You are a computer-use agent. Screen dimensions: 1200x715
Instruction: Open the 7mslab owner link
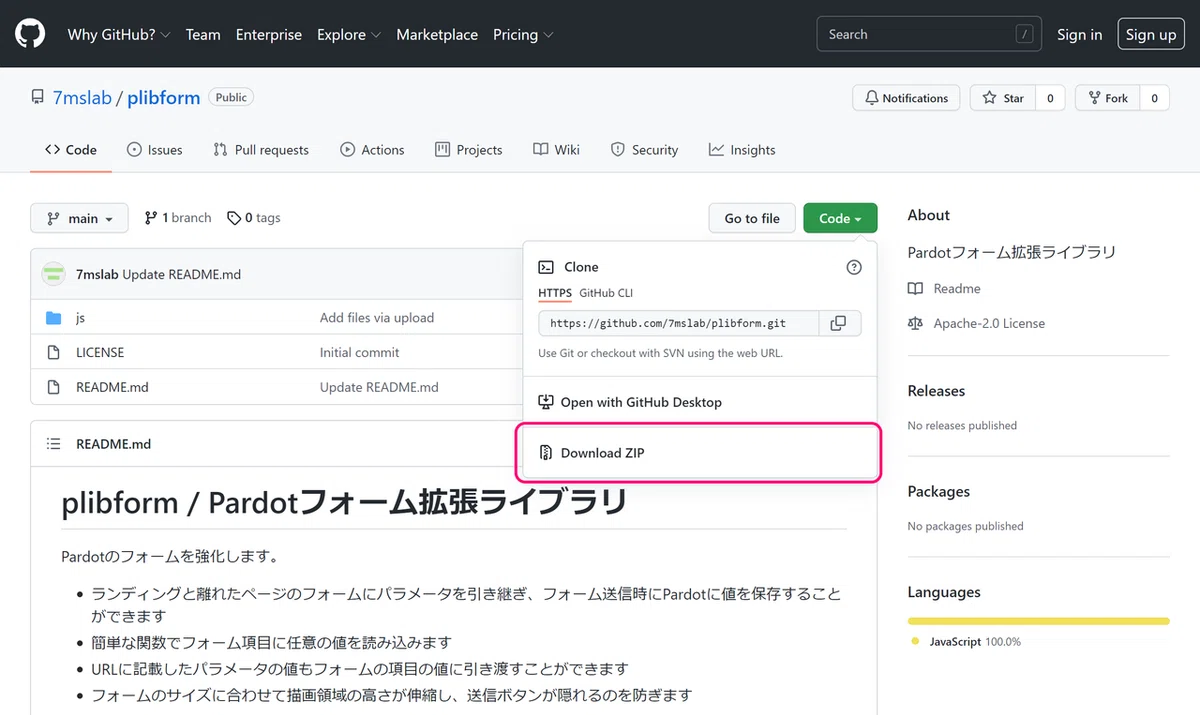82,98
